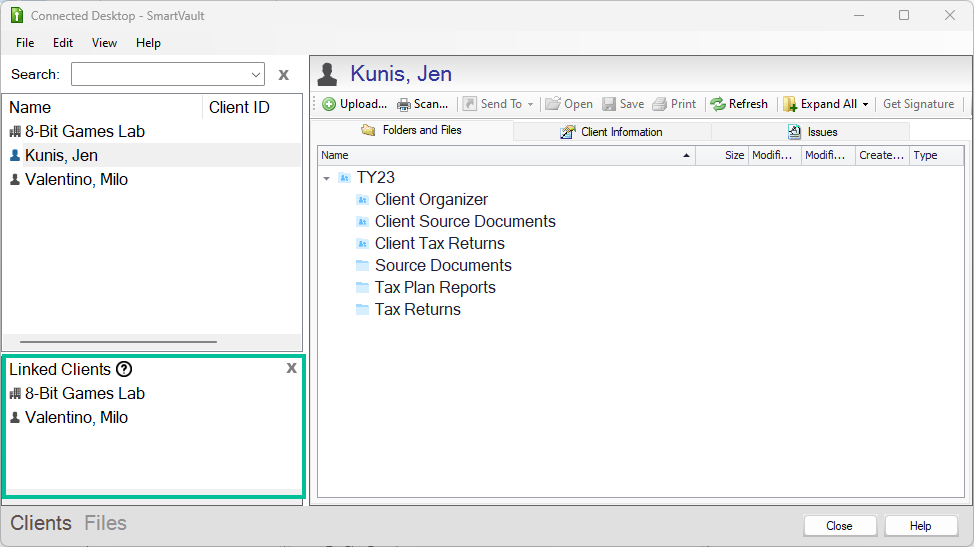974x547 pixels.
Task: Click the Send To toolbar button
Action: coord(493,104)
